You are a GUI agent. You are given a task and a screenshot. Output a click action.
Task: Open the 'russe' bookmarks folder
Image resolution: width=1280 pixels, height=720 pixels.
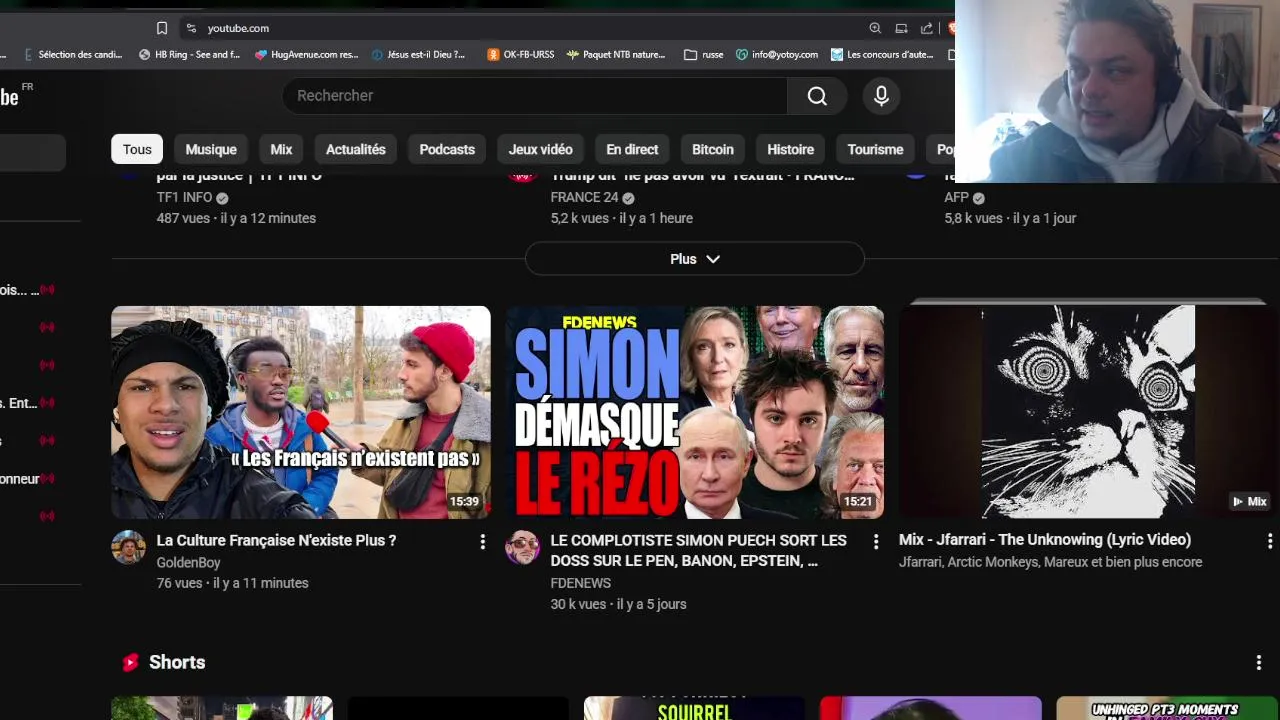point(703,55)
